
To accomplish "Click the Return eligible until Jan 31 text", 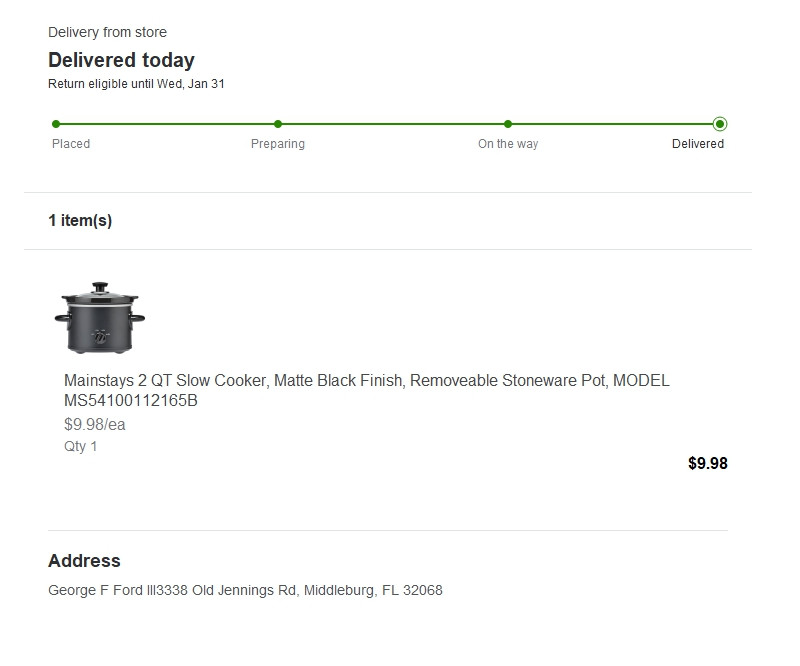I will click(x=136, y=84).
